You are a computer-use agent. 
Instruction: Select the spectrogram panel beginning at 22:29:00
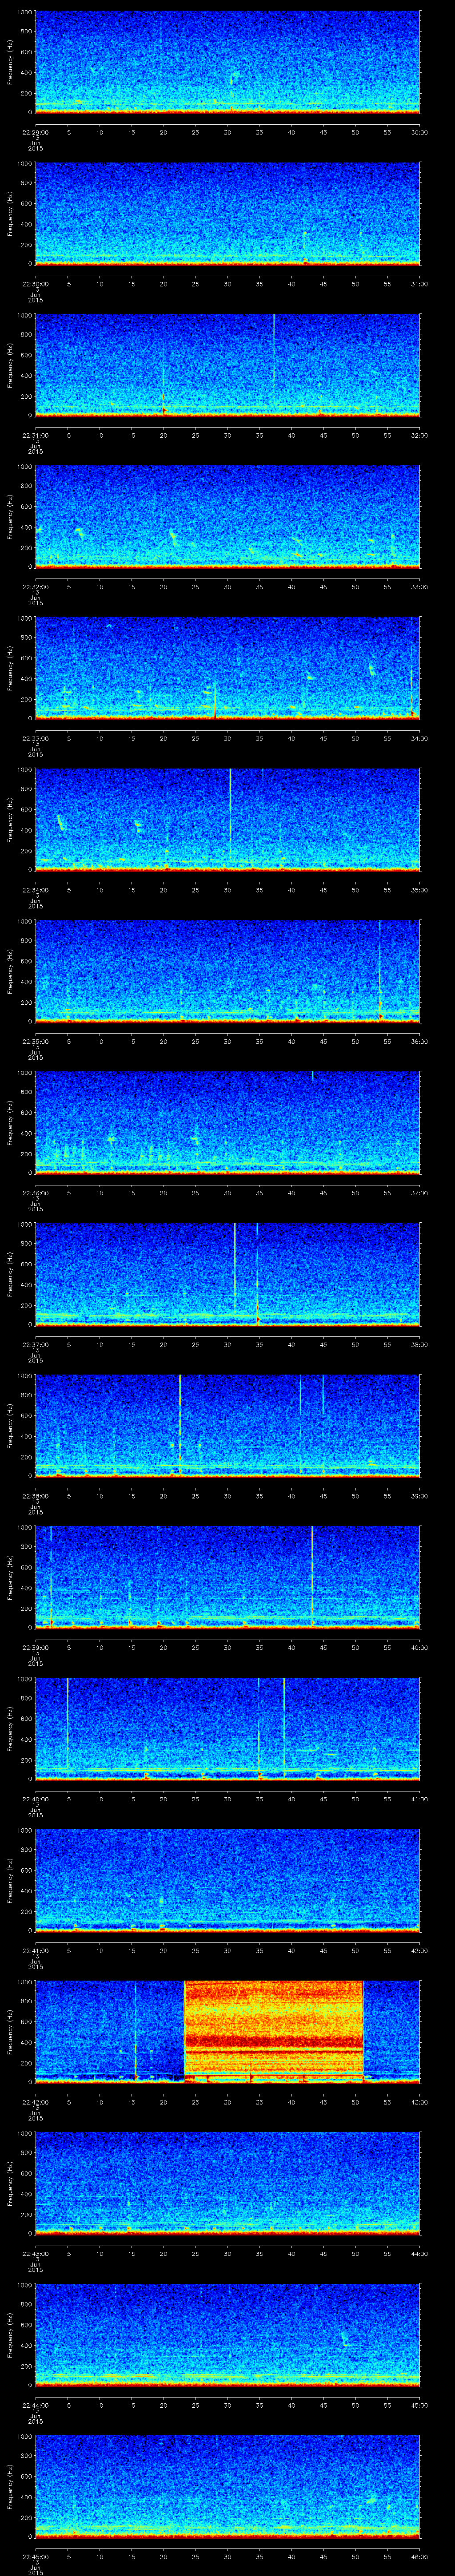pos(227,62)
